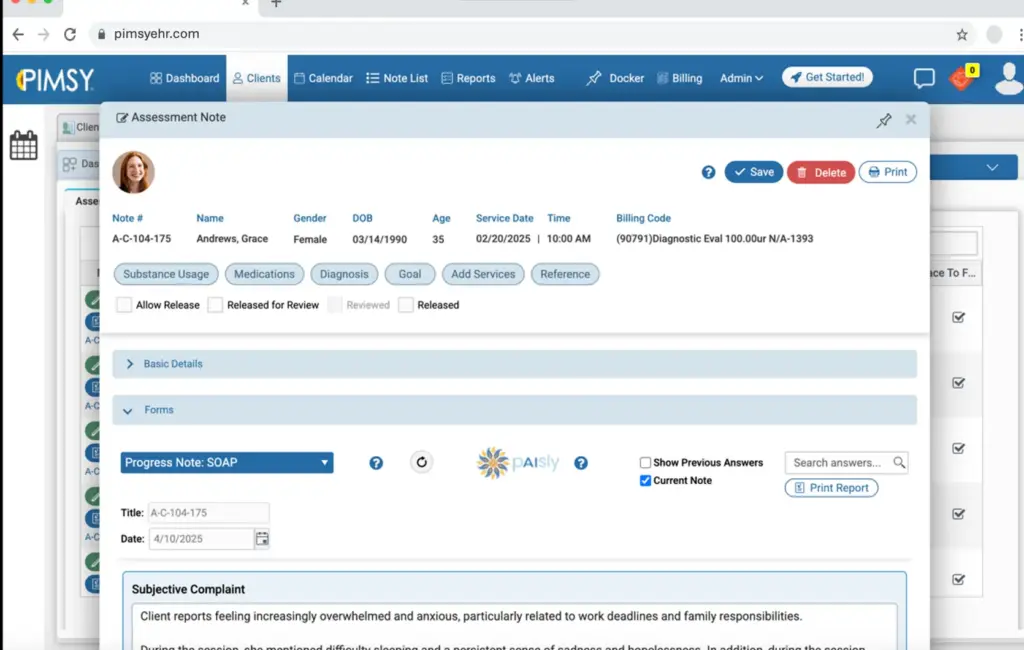Open the orange notifications badge icon
Screen dimensions: 1024x650
click(x=963, y=78)
